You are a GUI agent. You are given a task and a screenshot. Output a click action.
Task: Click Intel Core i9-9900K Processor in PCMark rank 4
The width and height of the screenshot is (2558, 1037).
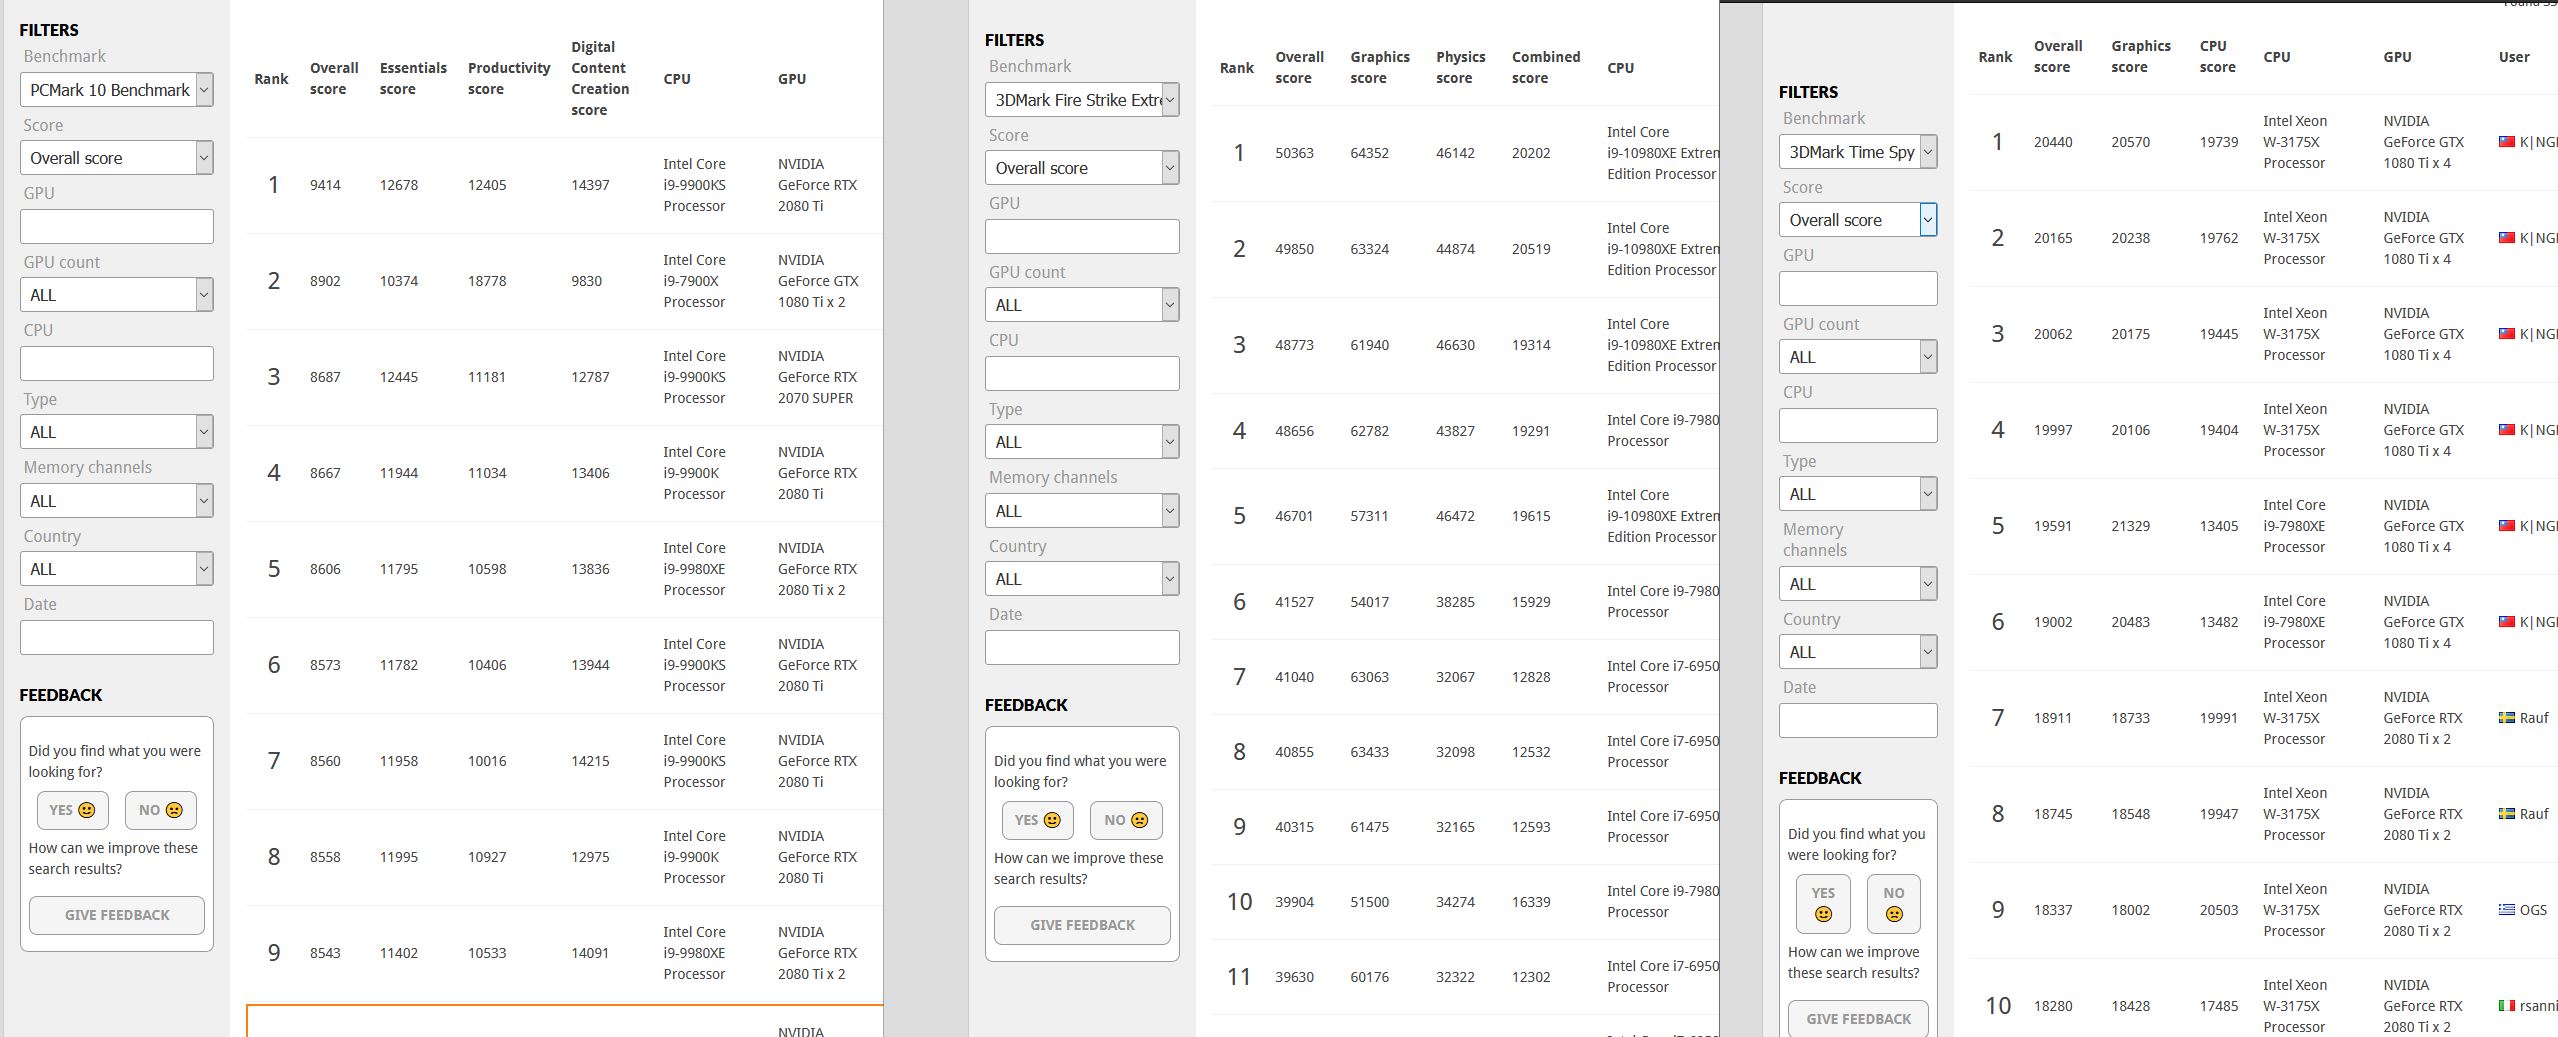pyautogui.click(x=694, y=473)
